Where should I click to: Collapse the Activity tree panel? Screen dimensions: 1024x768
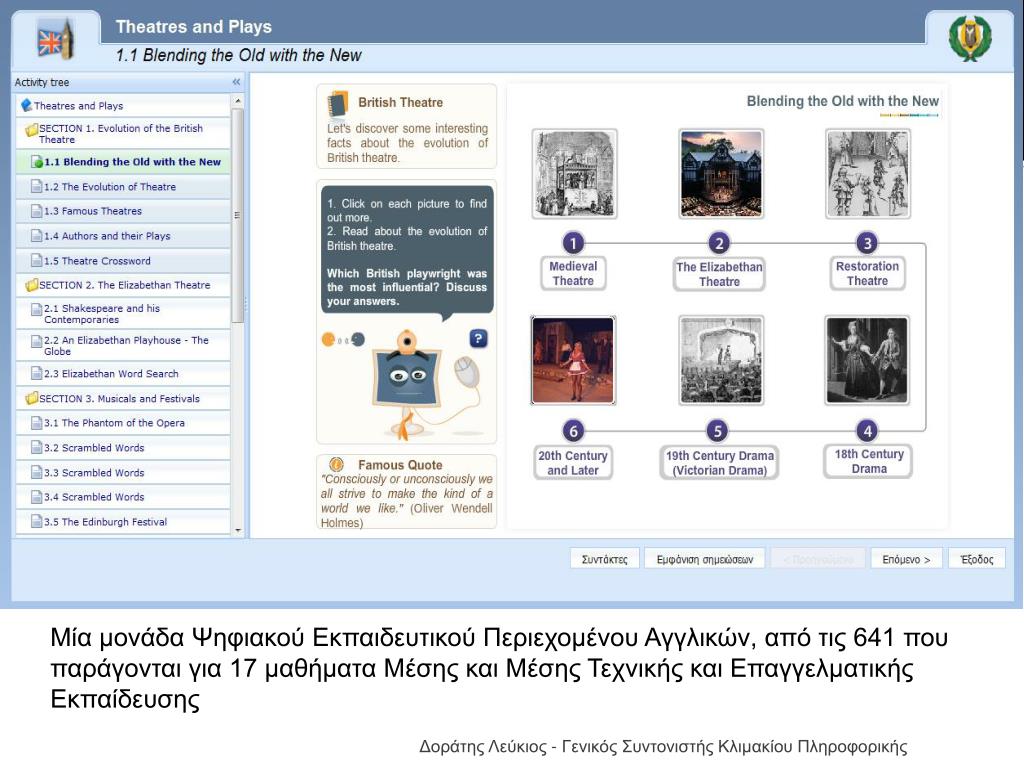tap(236, 82)
